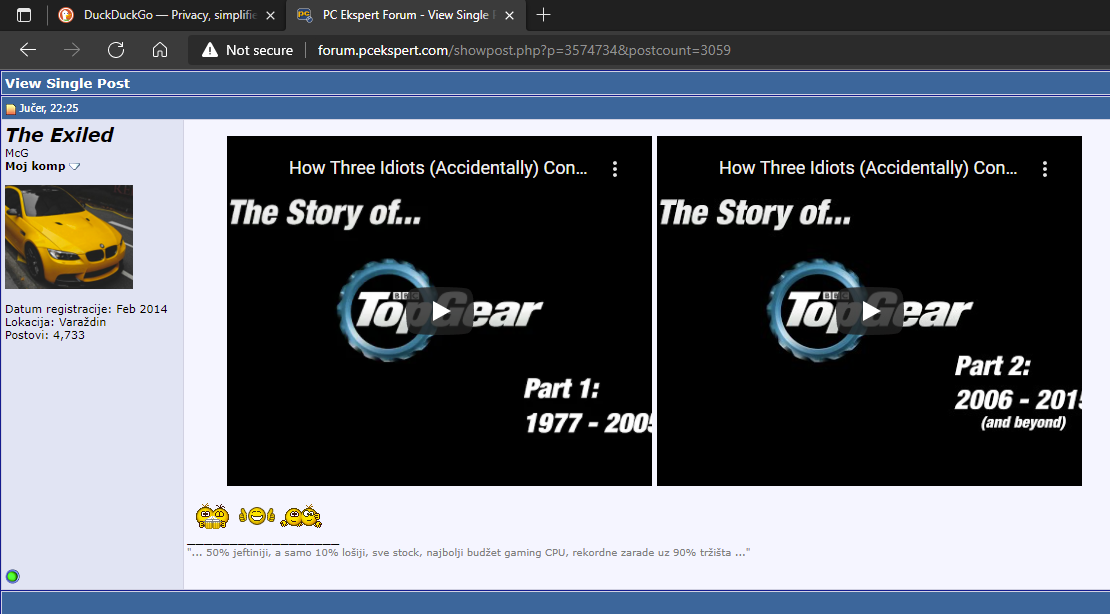
Task: Go back to the previous page
Action: (28, 50)
